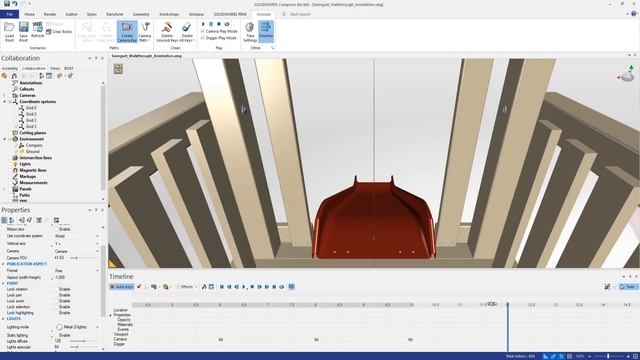The image size is (640, 360).
Task: Click the timeline Loop mode icon
Action: pyautogui.click(x=282, y=287)
